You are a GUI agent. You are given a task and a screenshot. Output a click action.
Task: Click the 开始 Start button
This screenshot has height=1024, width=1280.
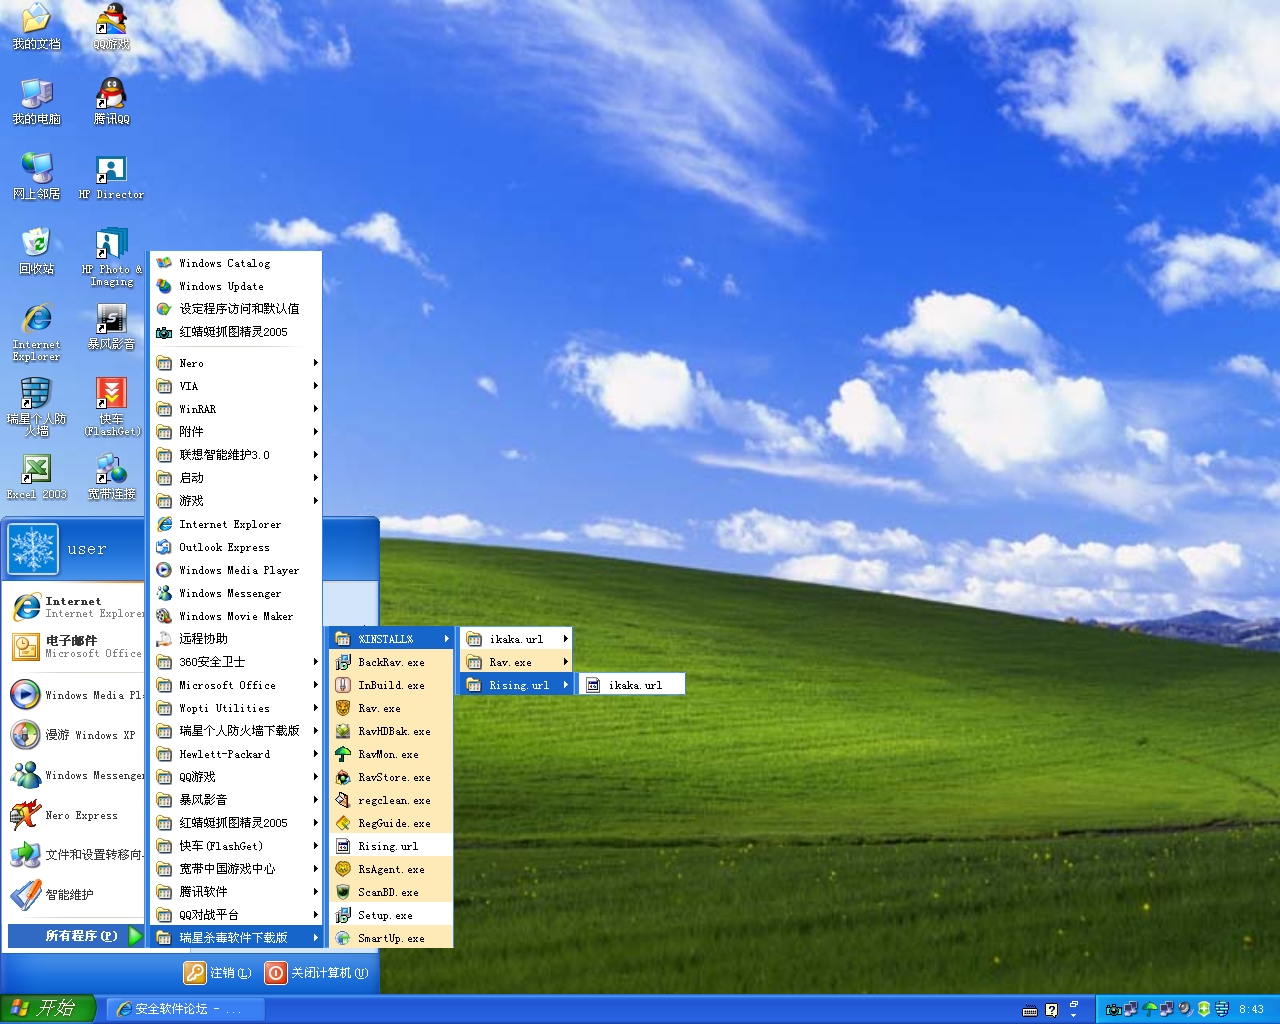(x=46, y=1009)
